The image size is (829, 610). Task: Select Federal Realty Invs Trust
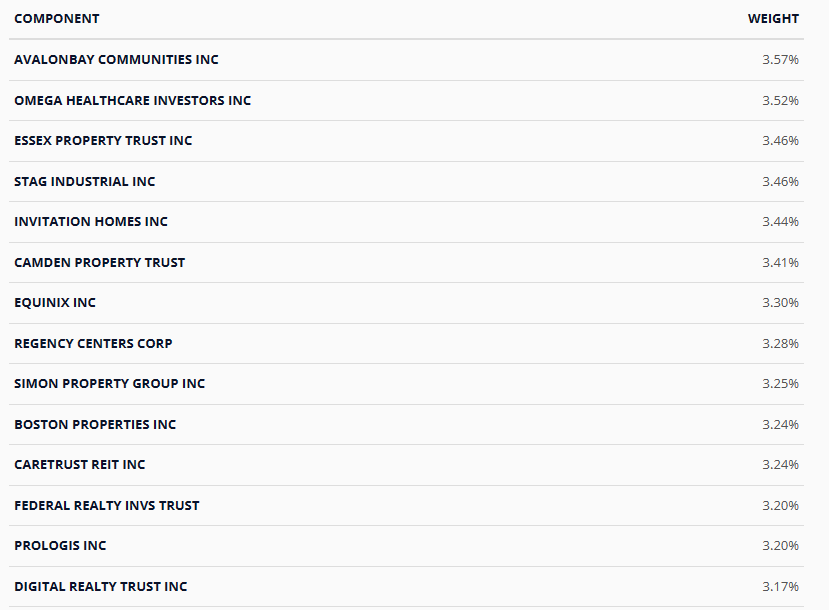click(106, 506)
